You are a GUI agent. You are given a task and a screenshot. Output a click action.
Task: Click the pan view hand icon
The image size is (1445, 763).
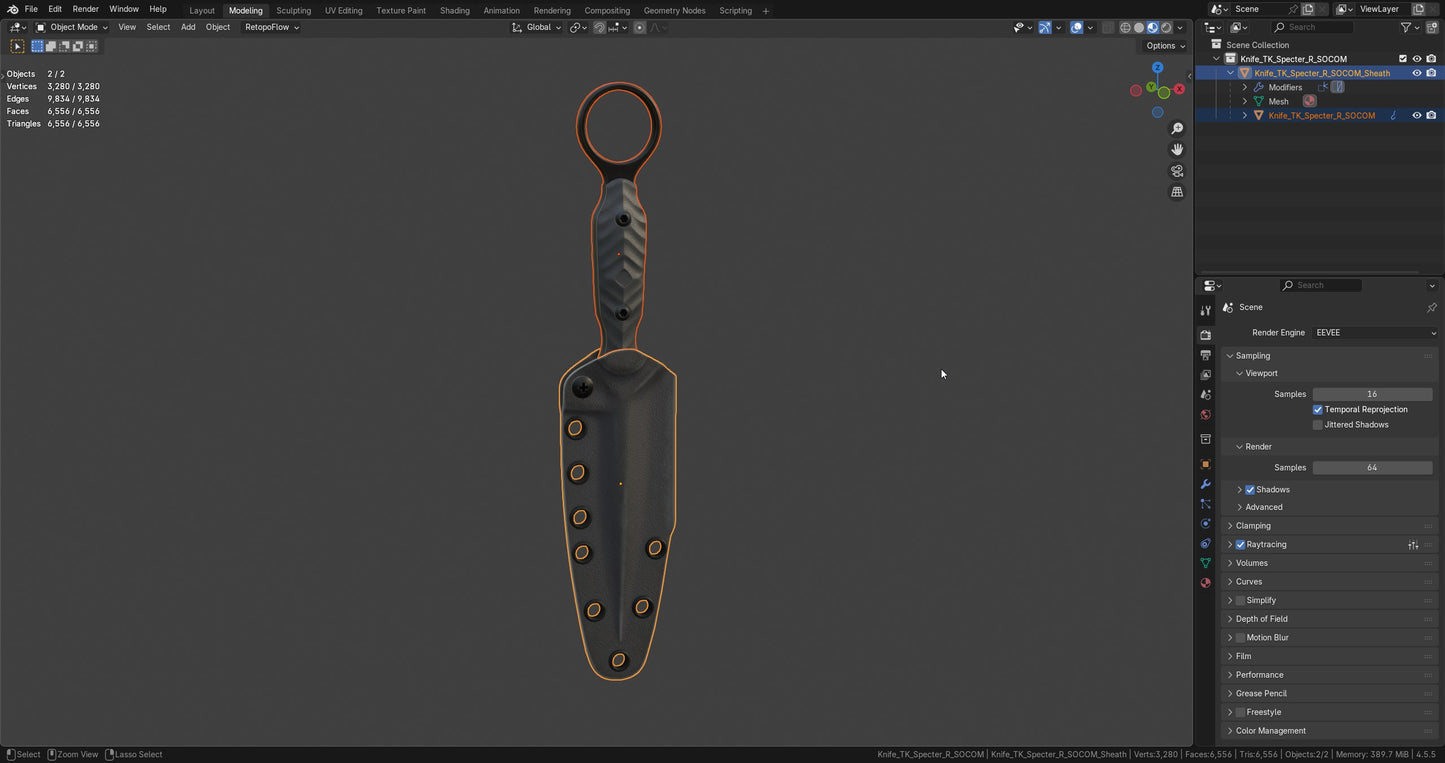click(x=1177, y=149)
